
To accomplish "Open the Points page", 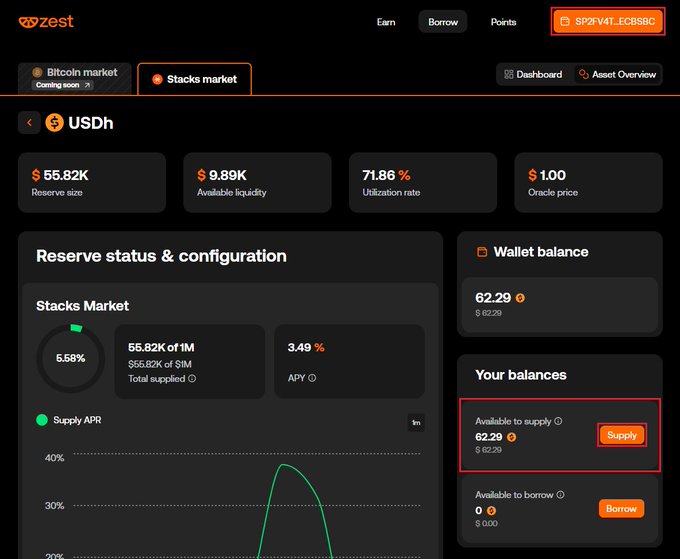I will coord(503,22).
